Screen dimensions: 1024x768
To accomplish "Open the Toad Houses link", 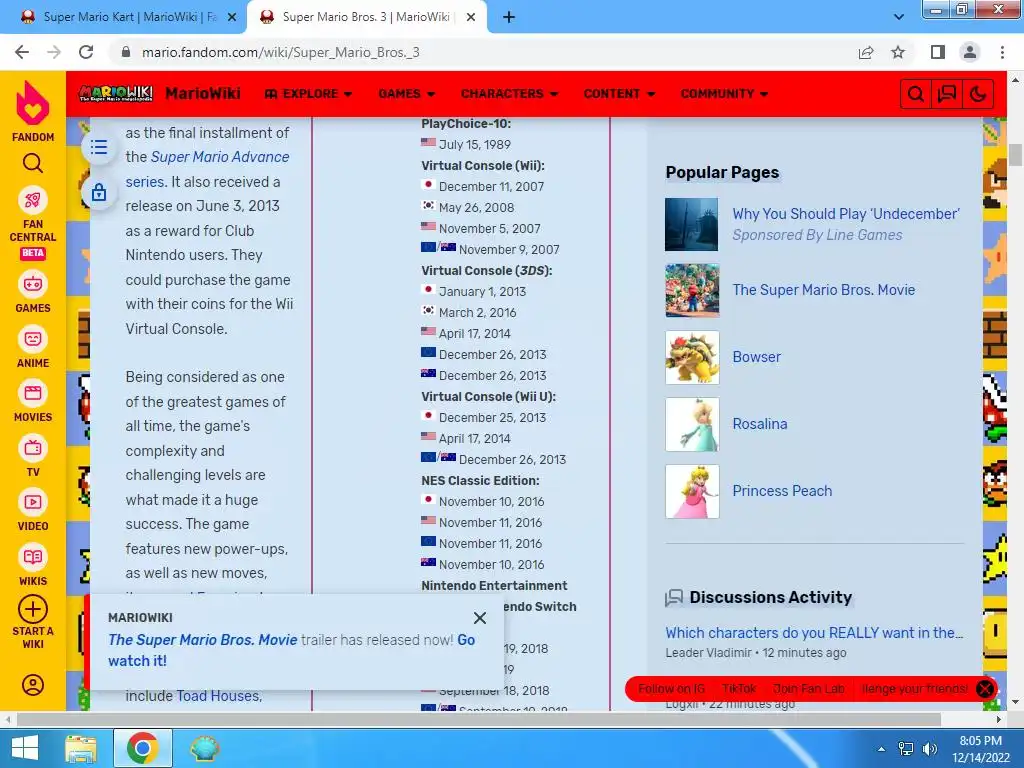I will [218, 696].
